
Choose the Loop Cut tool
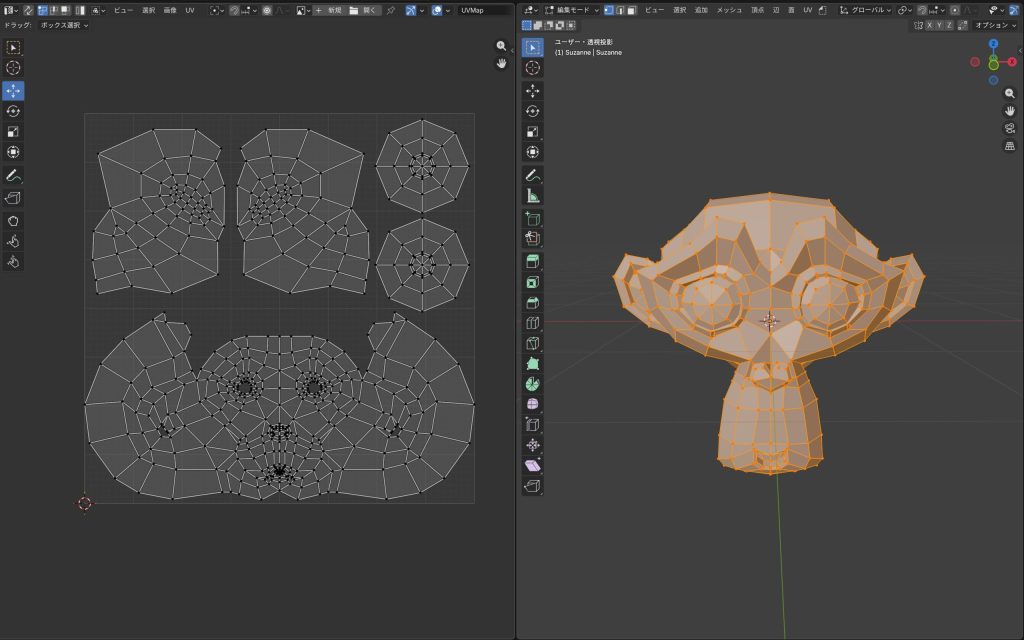[533, 322]
